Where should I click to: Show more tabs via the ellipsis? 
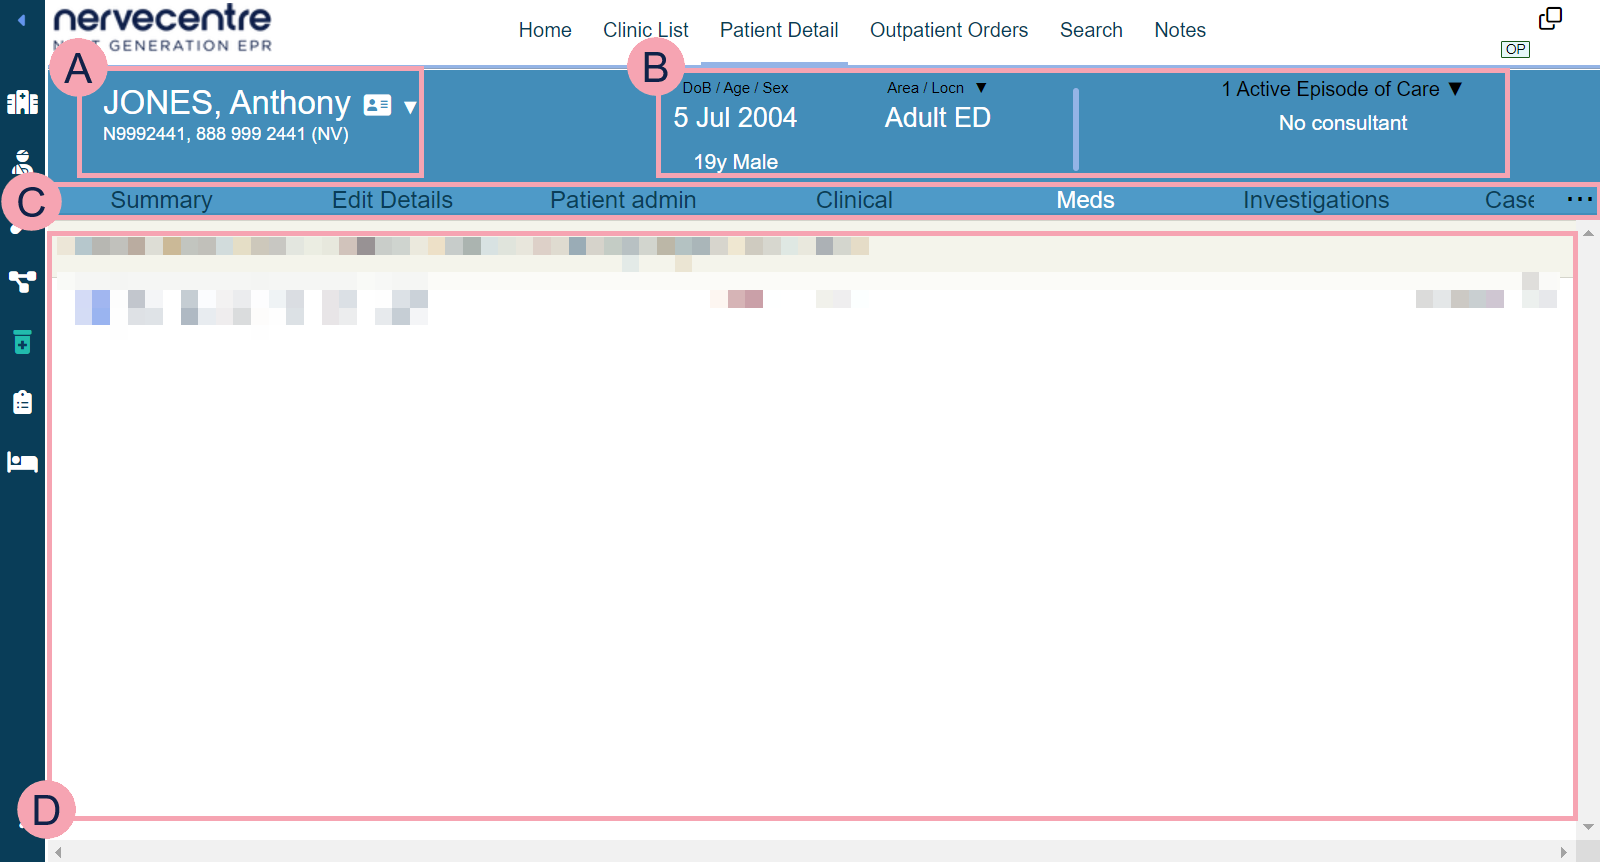[1579, 199]
